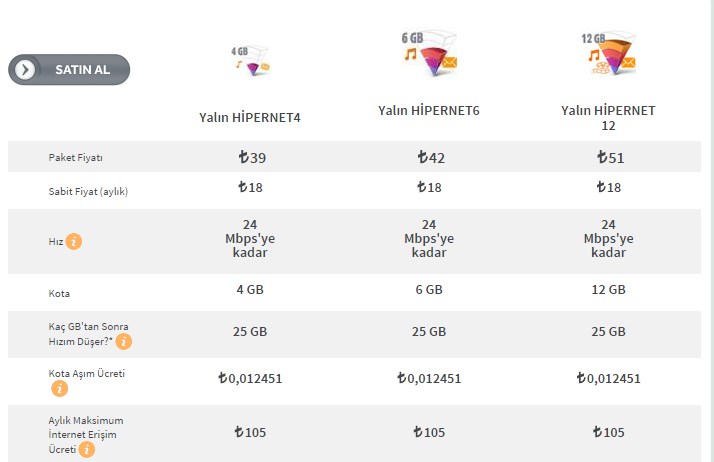Click the Kota row label
The height and width of the screenshot is (462, 714).
coord(59,294)
